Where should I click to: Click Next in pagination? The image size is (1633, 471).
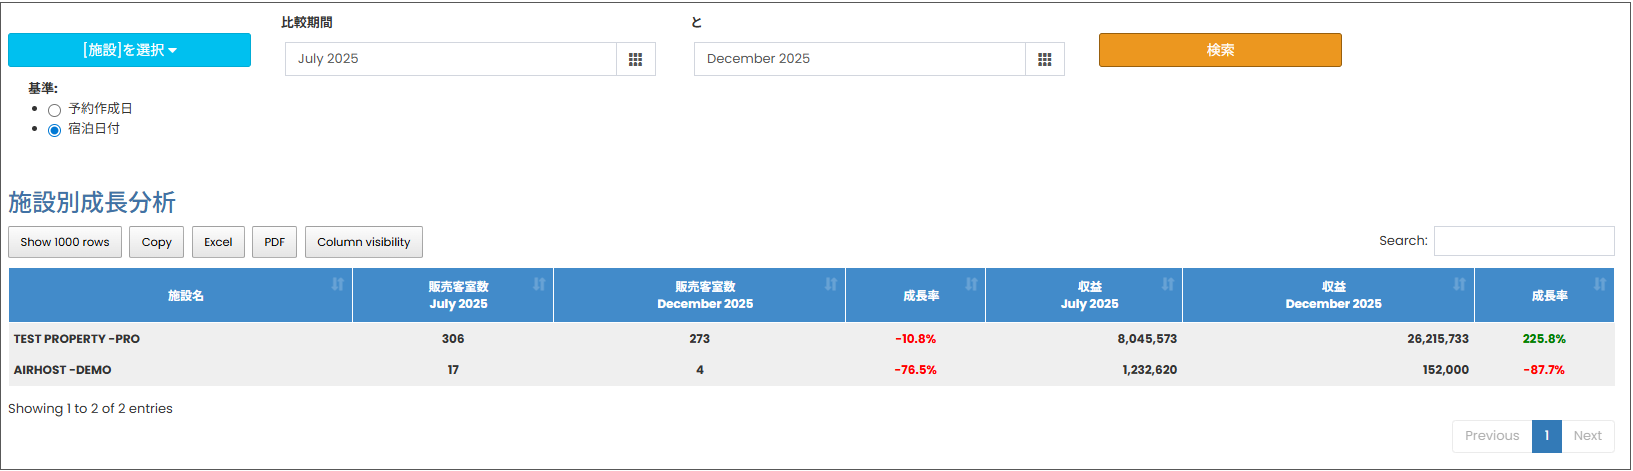[x=1587, y=436]
